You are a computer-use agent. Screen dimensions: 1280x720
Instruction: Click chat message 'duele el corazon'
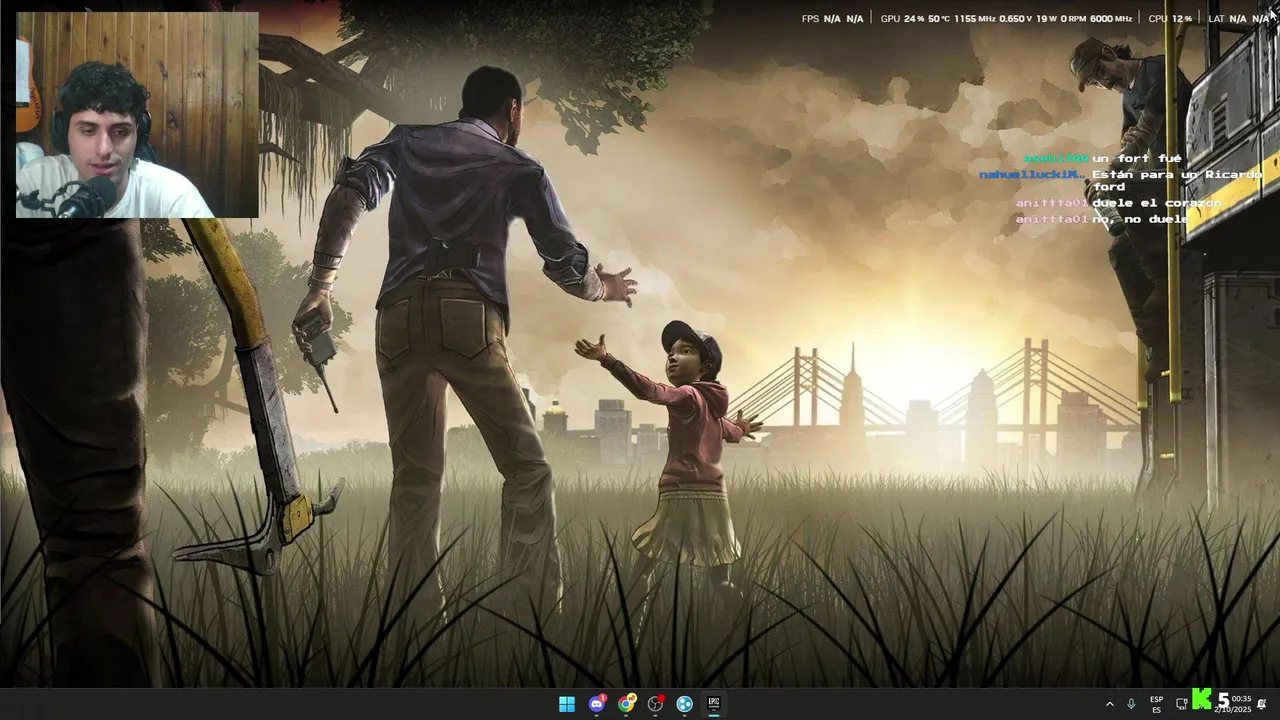[x=1157, y=202]
